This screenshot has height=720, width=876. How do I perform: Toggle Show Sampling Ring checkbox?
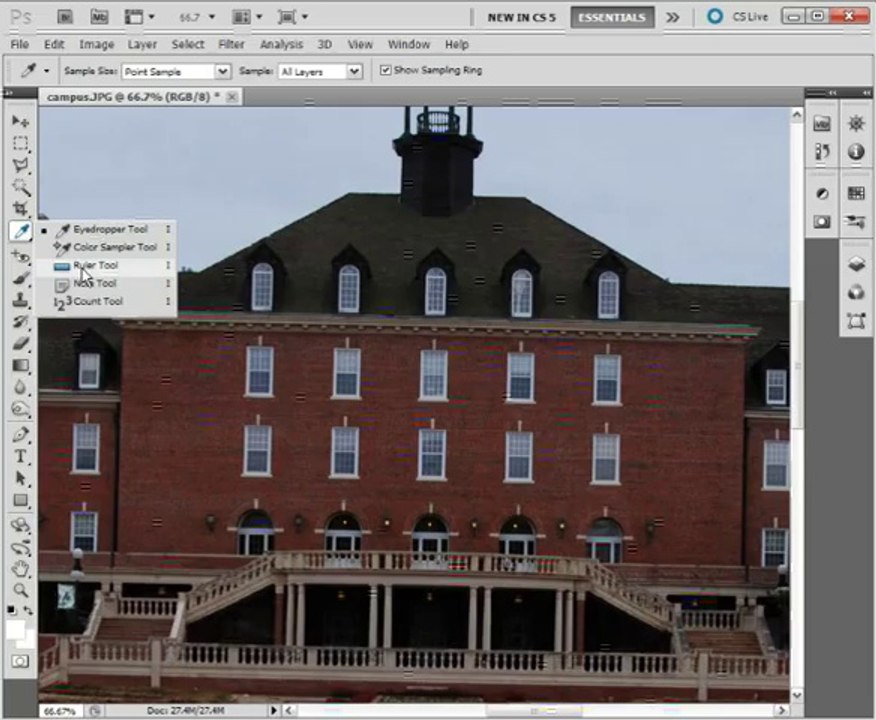coord(385,70)
